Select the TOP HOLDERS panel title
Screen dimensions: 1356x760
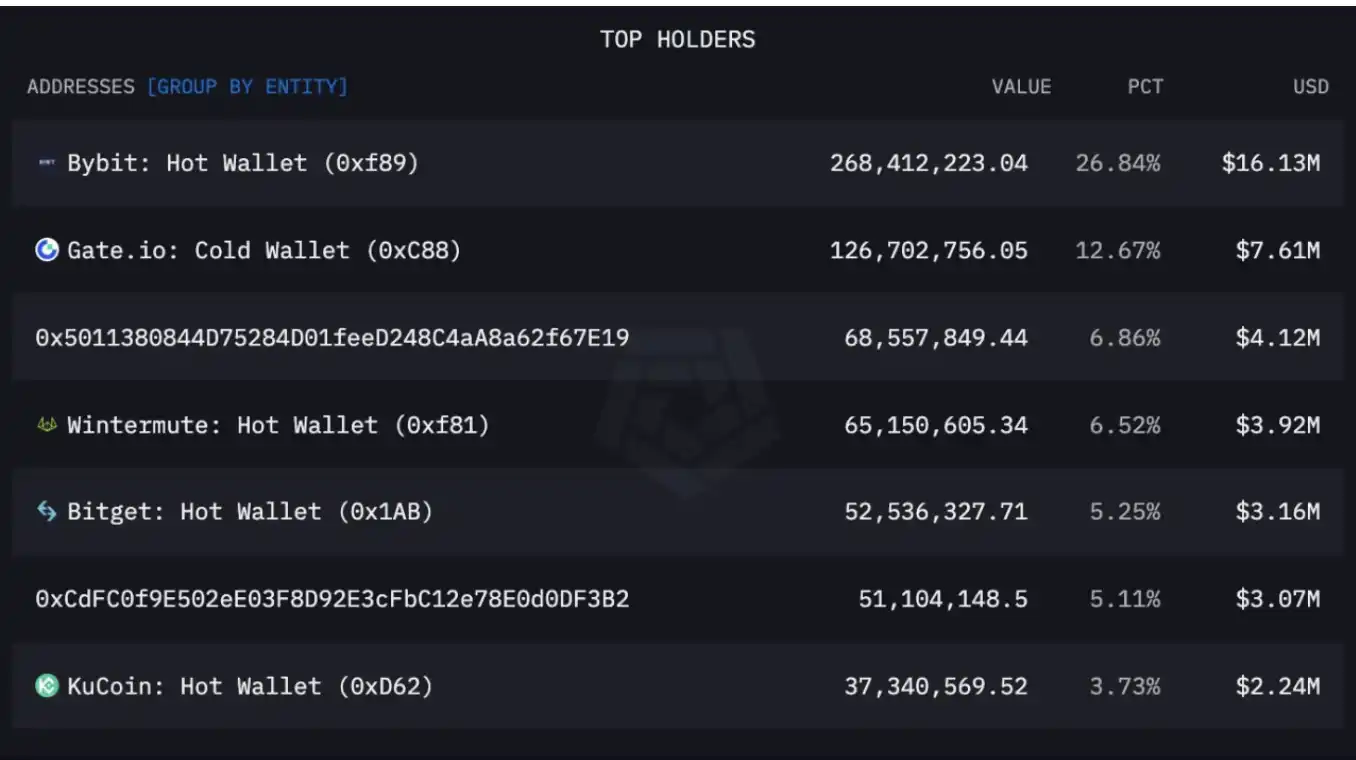[x=677, y=40]
